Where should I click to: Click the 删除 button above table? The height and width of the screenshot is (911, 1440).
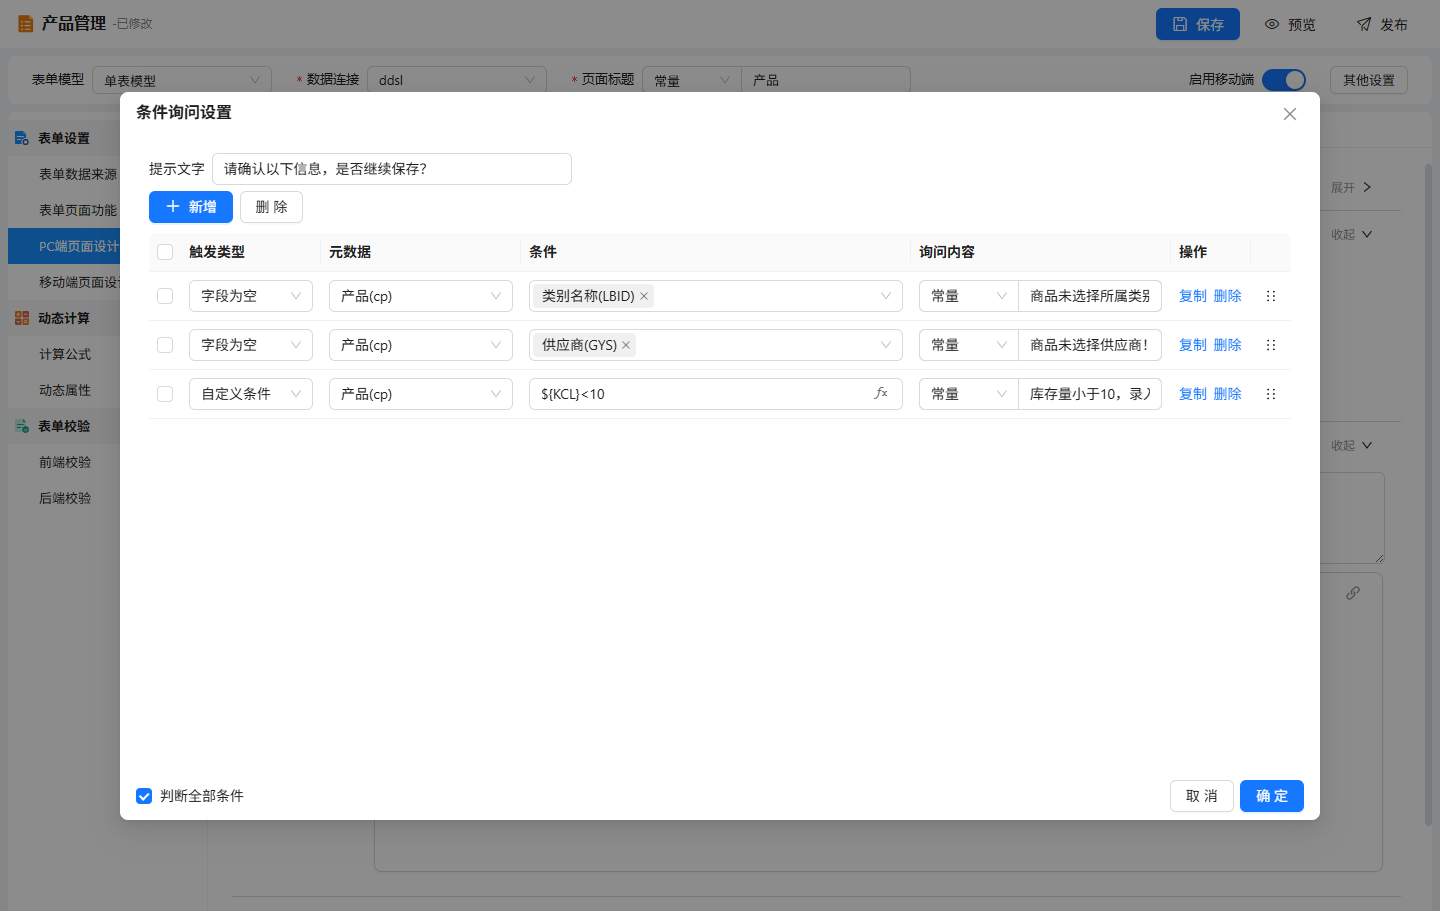pos(271,207)
